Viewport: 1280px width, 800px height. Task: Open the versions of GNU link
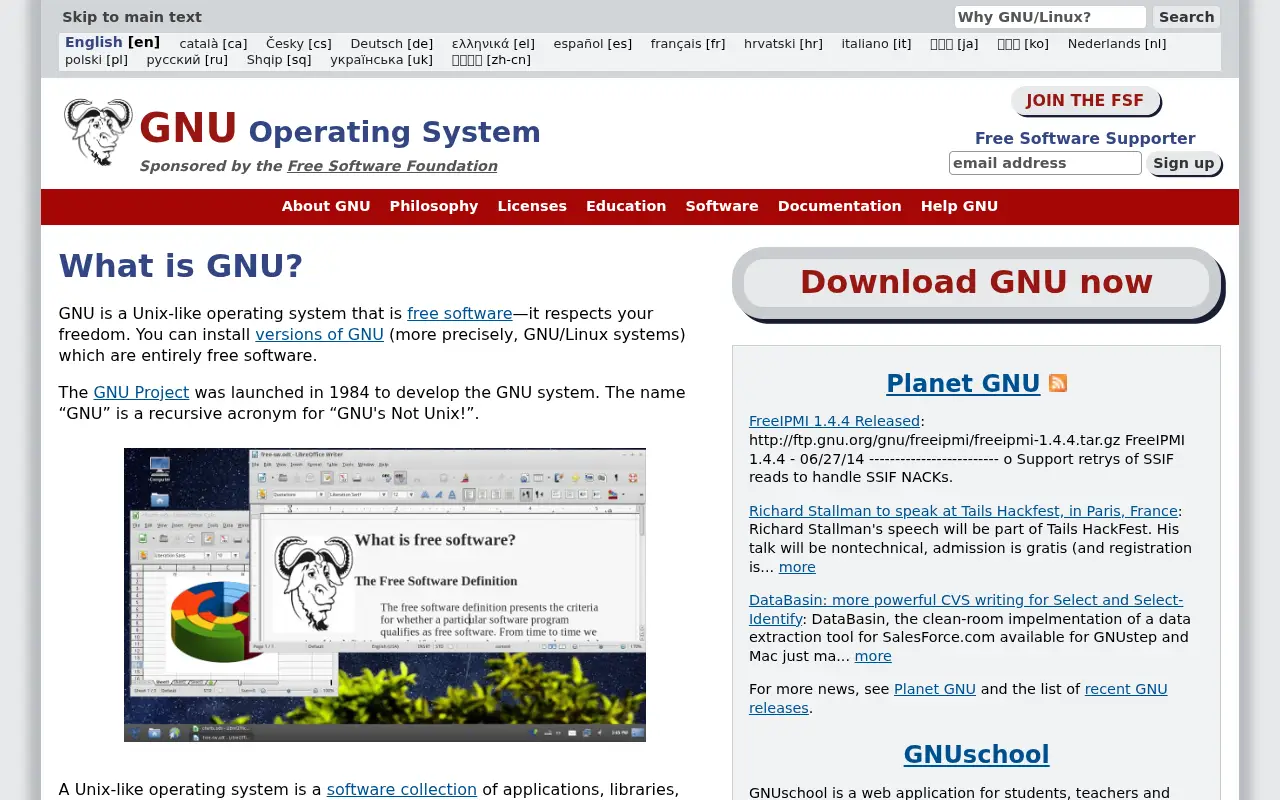pos(319,334)
